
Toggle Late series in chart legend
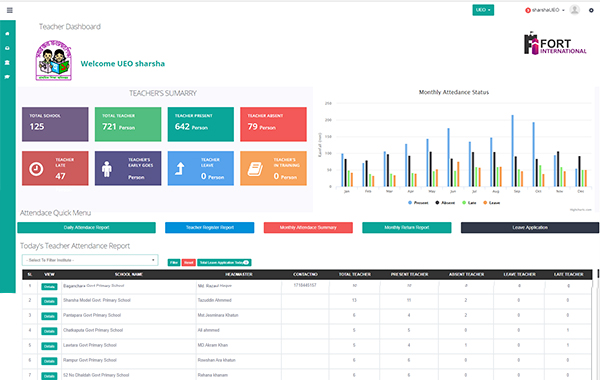click(469, 203)
